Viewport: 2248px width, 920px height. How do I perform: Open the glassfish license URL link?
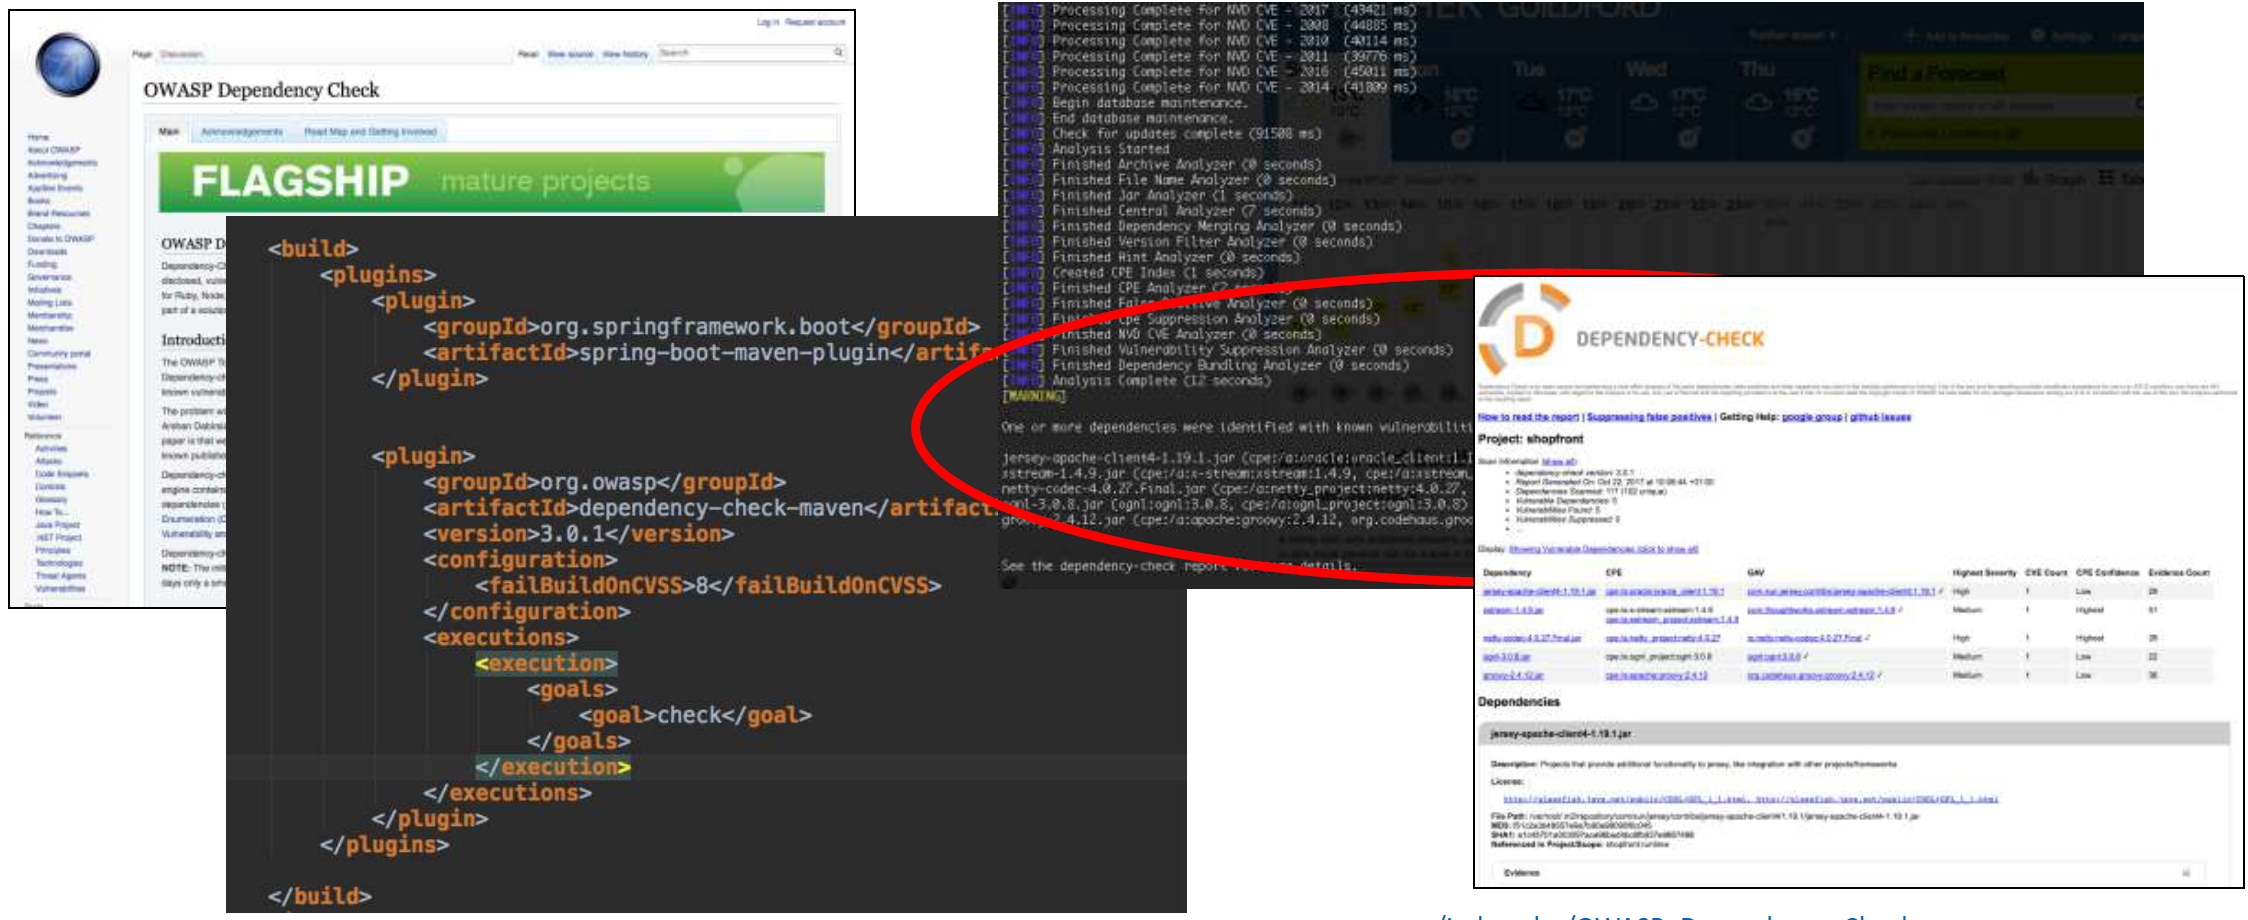(x=1749, y=800)
